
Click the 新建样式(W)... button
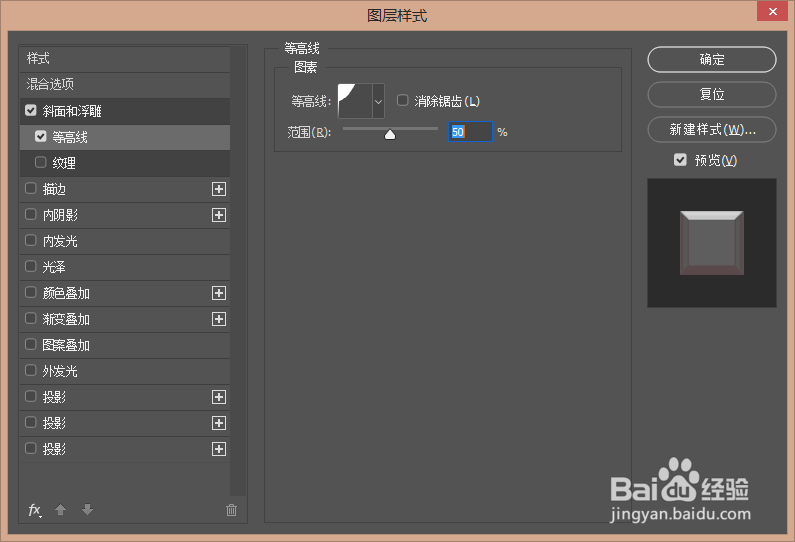click(x=712, y=130)
